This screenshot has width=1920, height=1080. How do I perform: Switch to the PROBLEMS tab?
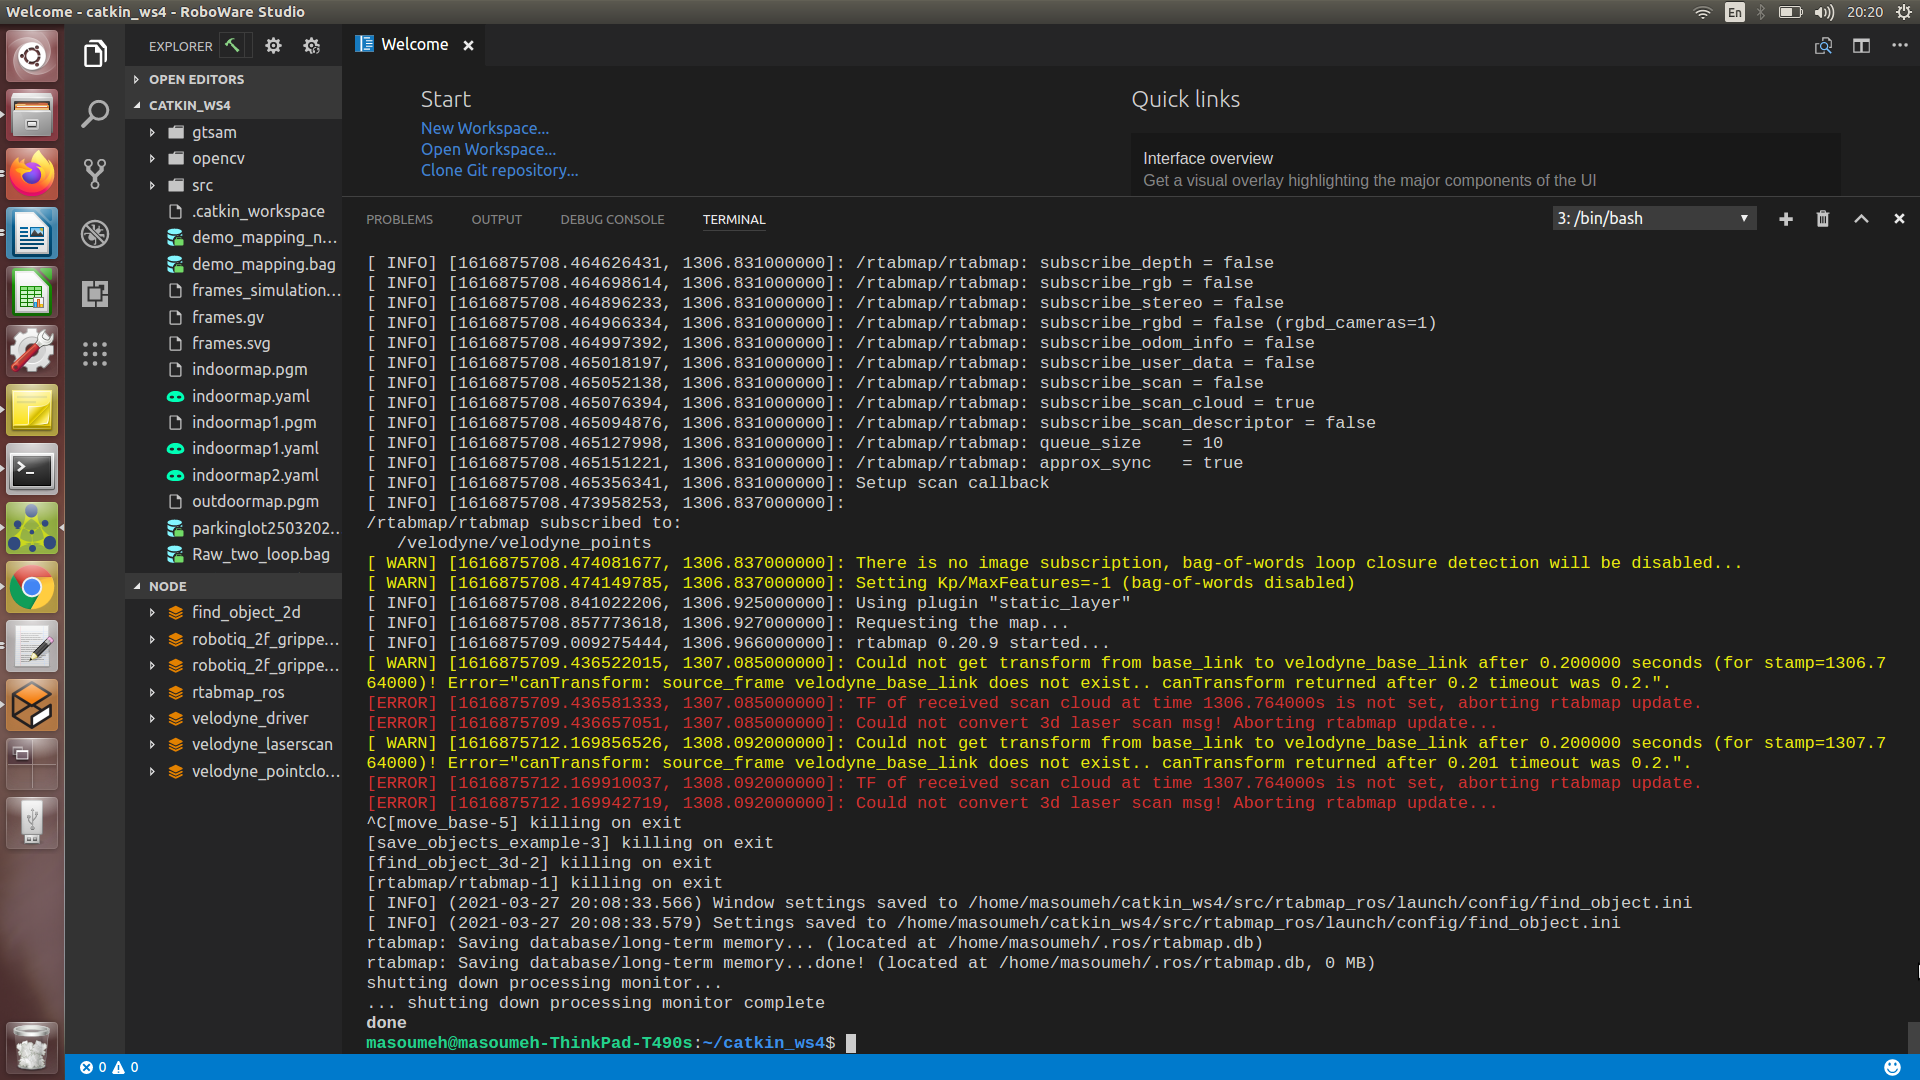point(399,219)
